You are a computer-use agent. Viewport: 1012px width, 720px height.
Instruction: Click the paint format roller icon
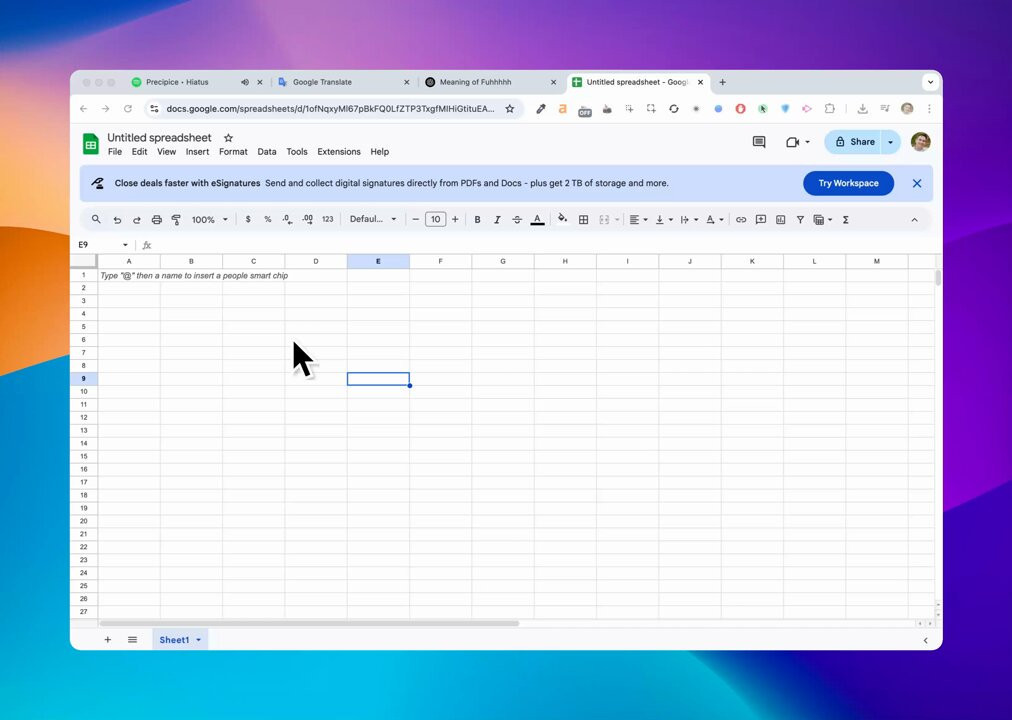tap(176, 219)
